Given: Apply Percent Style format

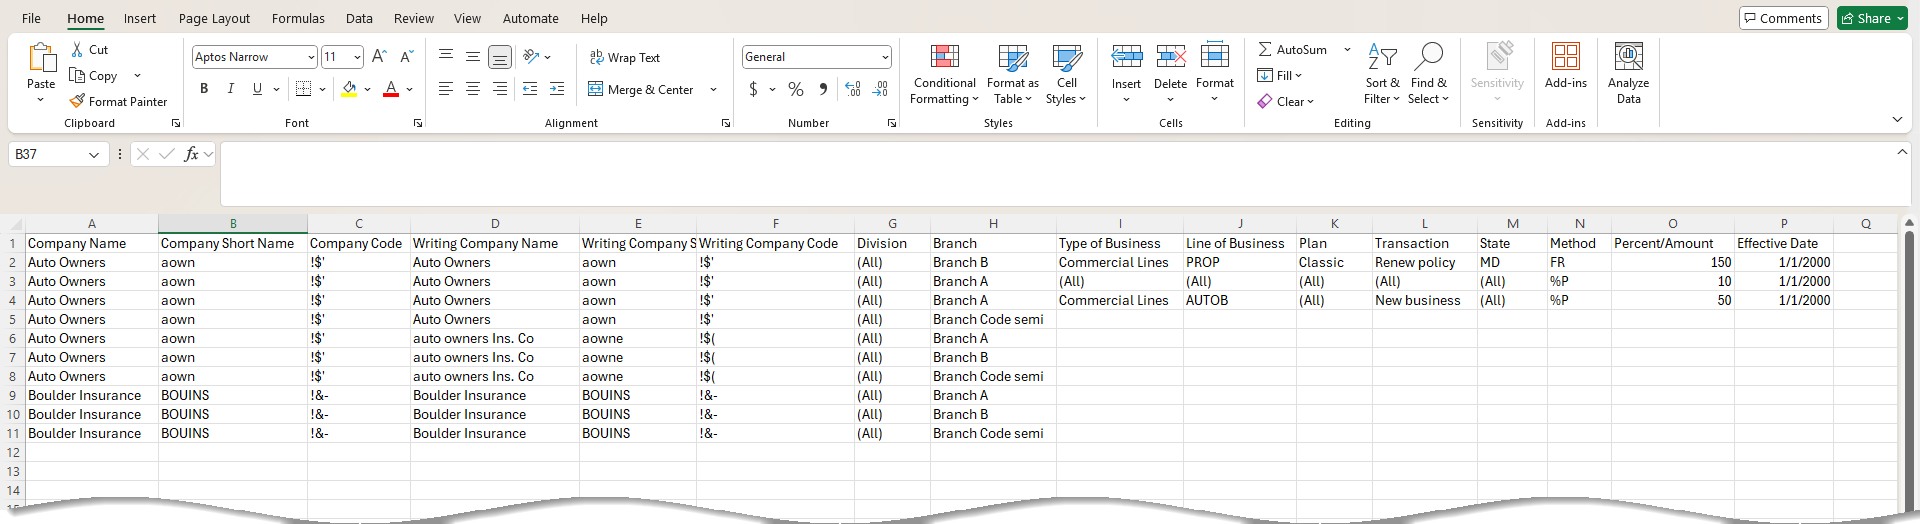Looking at the screenshot, I should point(796,89).
